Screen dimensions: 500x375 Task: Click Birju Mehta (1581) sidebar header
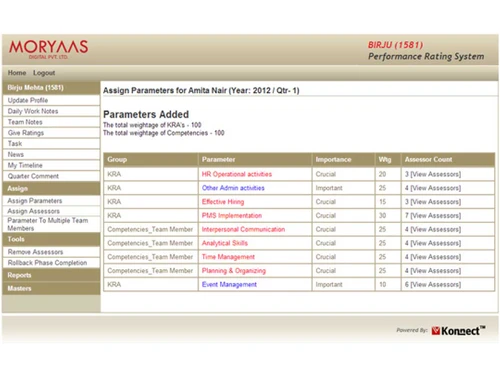tap(51, 88)
